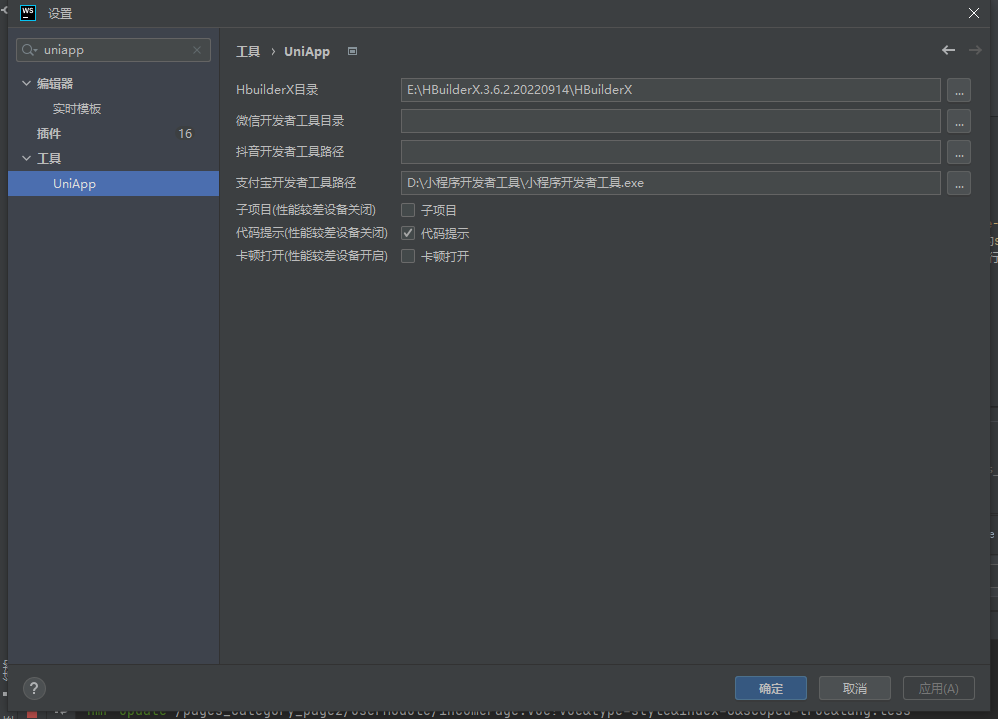This screenshot has width=998, height=719.
Task: Collapse the 工具 tree section
Action: (x=26, y=159)
